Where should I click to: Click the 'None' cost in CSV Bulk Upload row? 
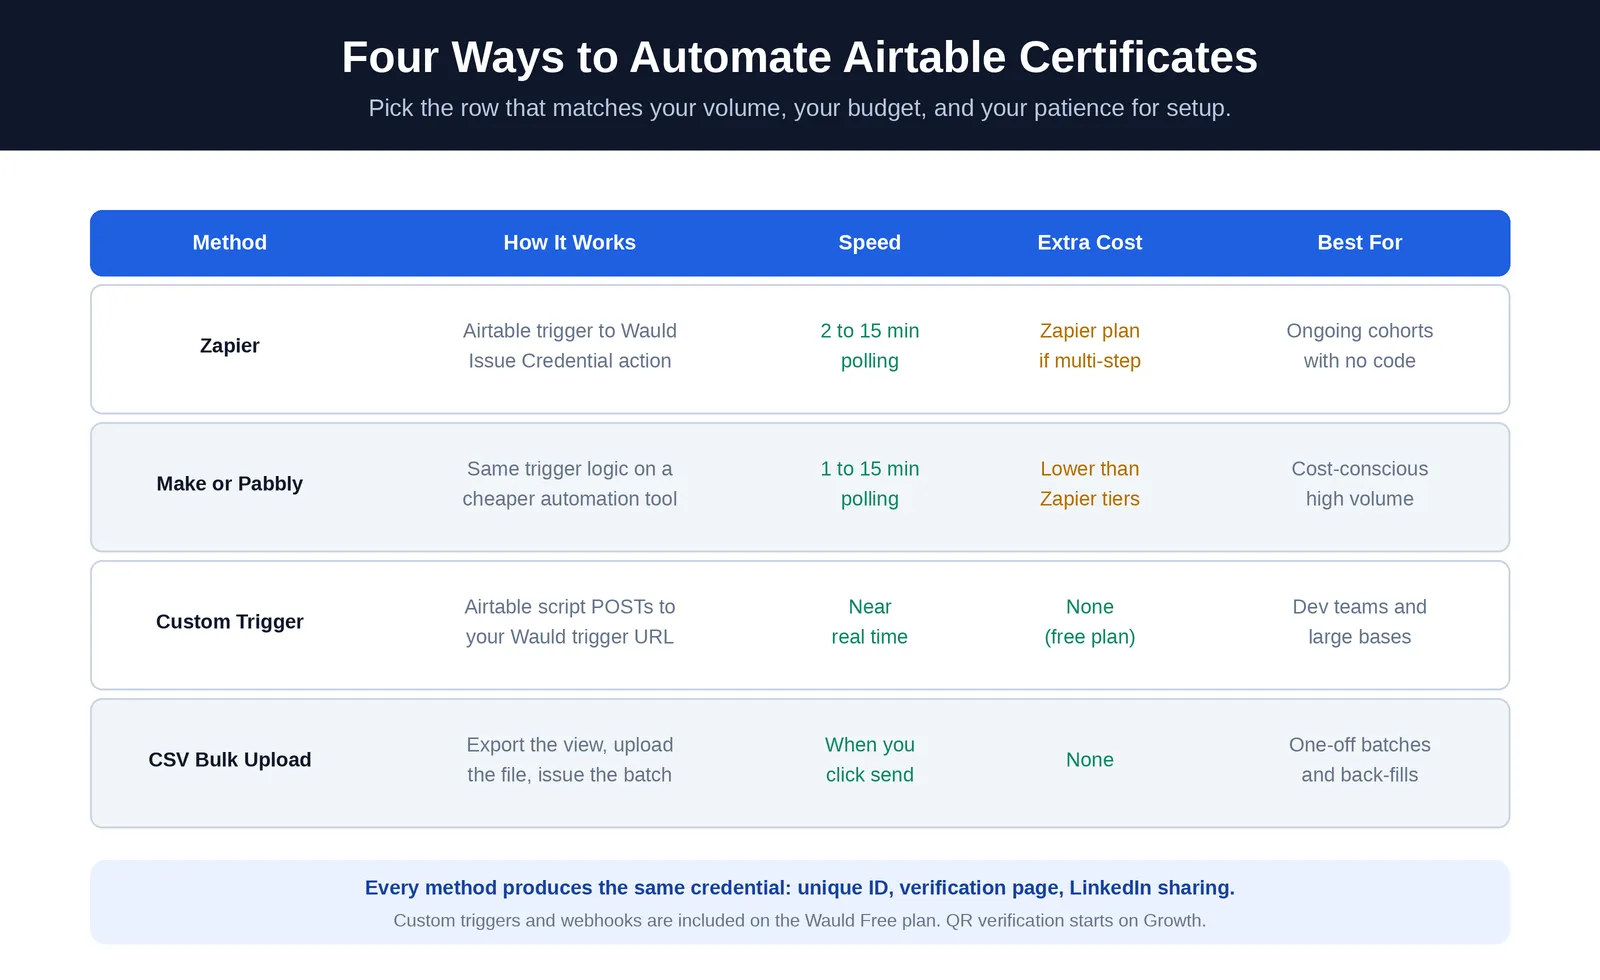(x=1090, y=760)
